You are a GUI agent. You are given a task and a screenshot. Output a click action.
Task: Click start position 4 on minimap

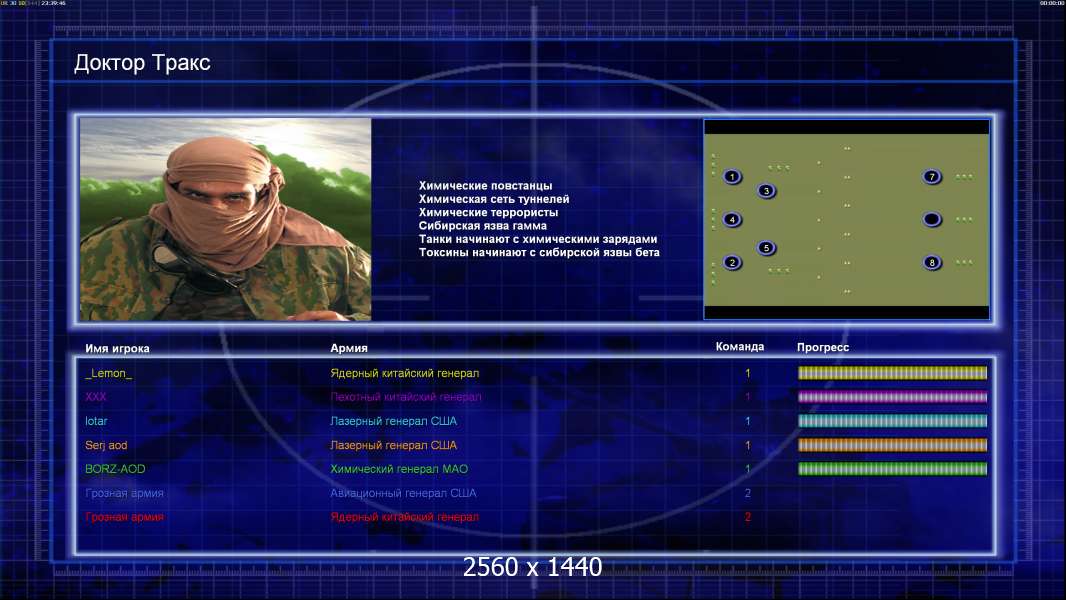coord(732,219)
